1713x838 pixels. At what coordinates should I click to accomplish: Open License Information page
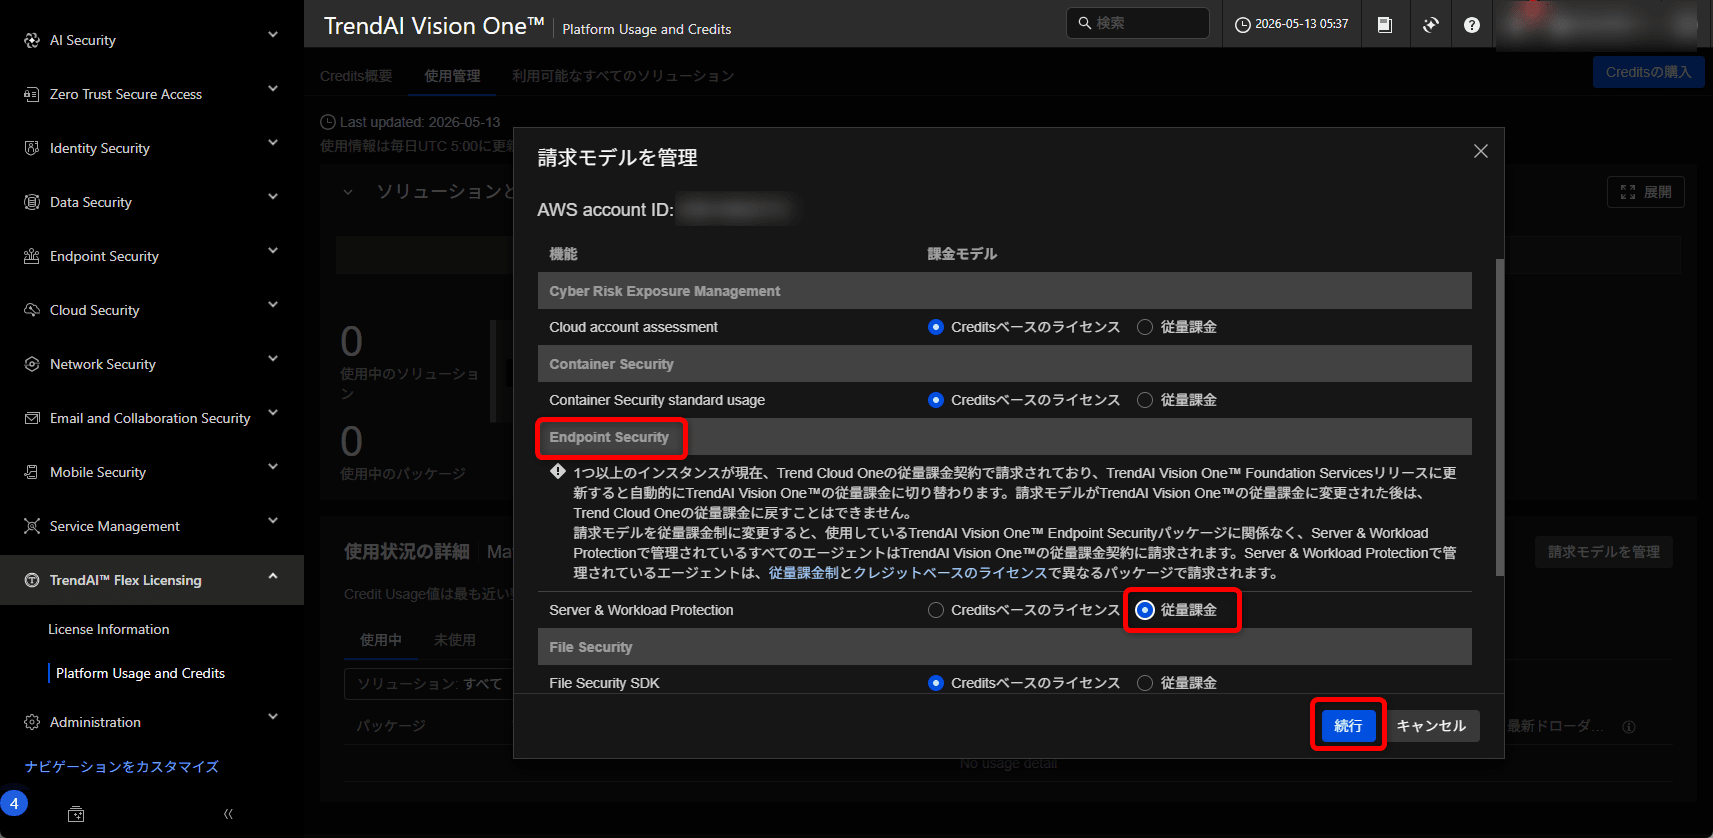click(109, 629)
